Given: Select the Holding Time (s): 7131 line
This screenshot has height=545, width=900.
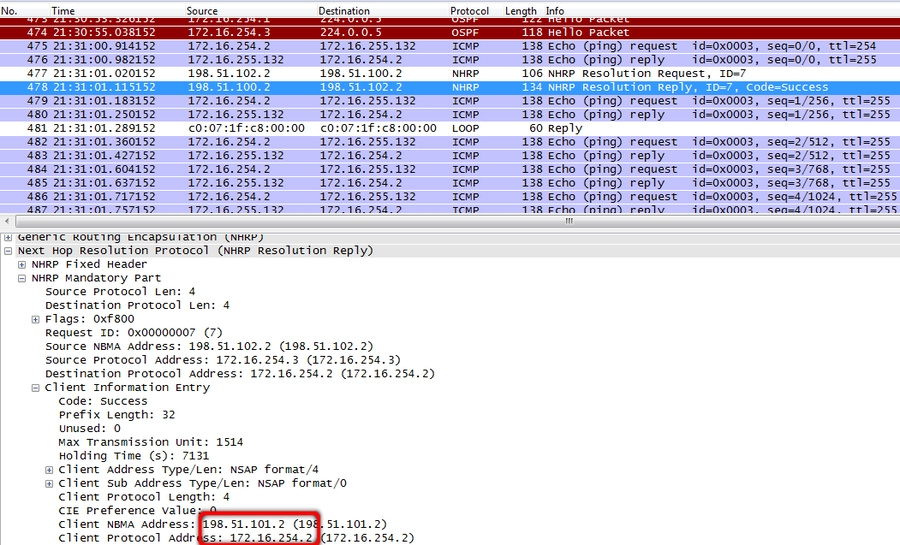Looking at the screenshot, I should coord(133,455).
